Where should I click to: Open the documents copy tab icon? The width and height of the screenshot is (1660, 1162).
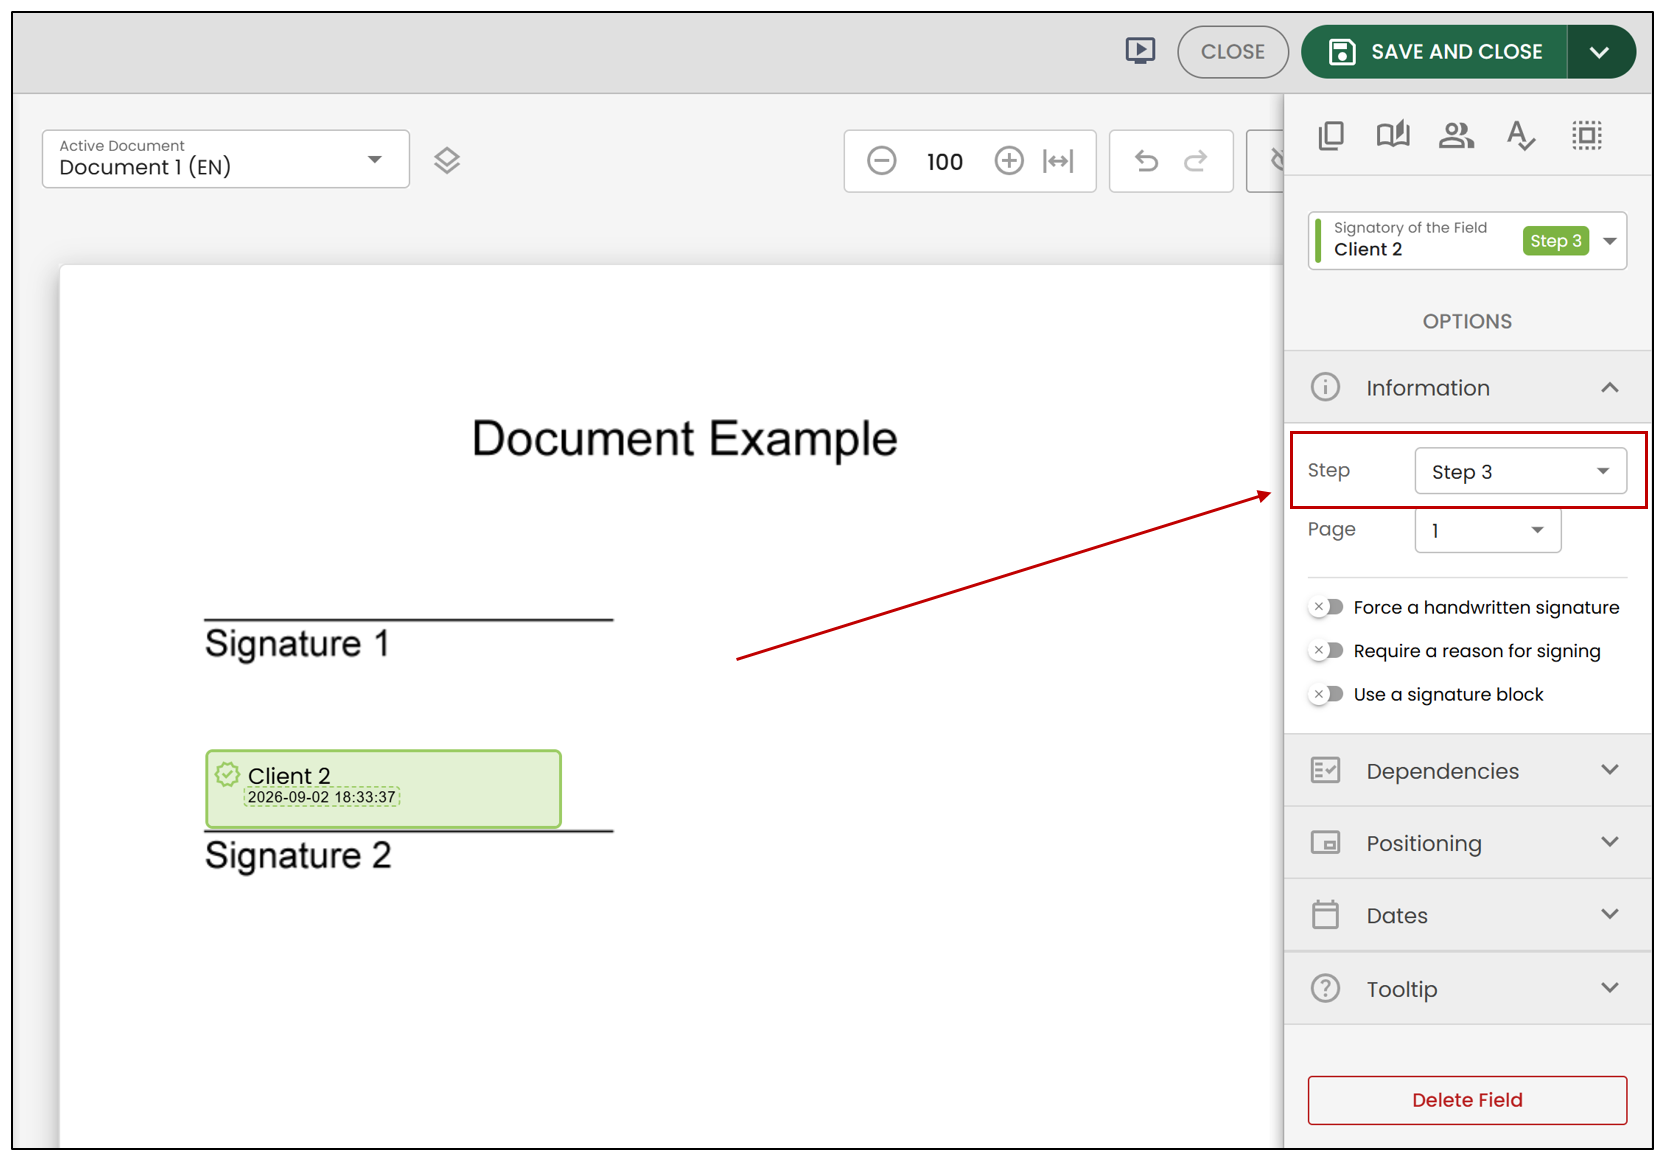click(x=1331, y=135)
